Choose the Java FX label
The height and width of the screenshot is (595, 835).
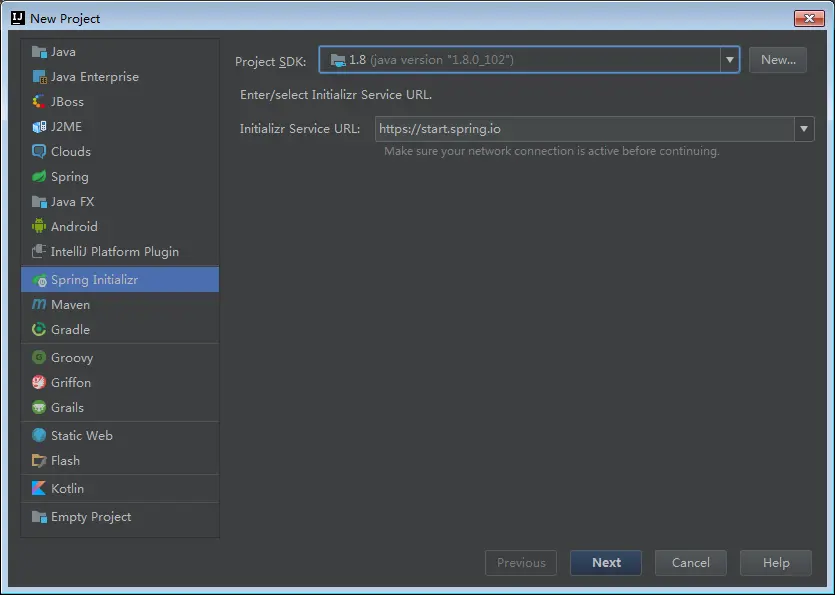pyautogui.click(x=72, y=202)
